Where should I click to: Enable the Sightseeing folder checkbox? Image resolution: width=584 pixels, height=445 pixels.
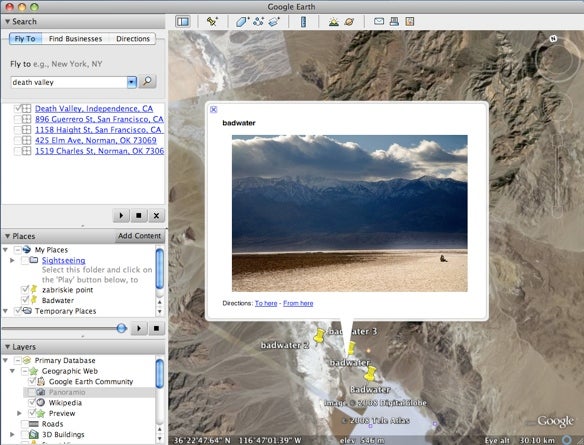[25, 260]
